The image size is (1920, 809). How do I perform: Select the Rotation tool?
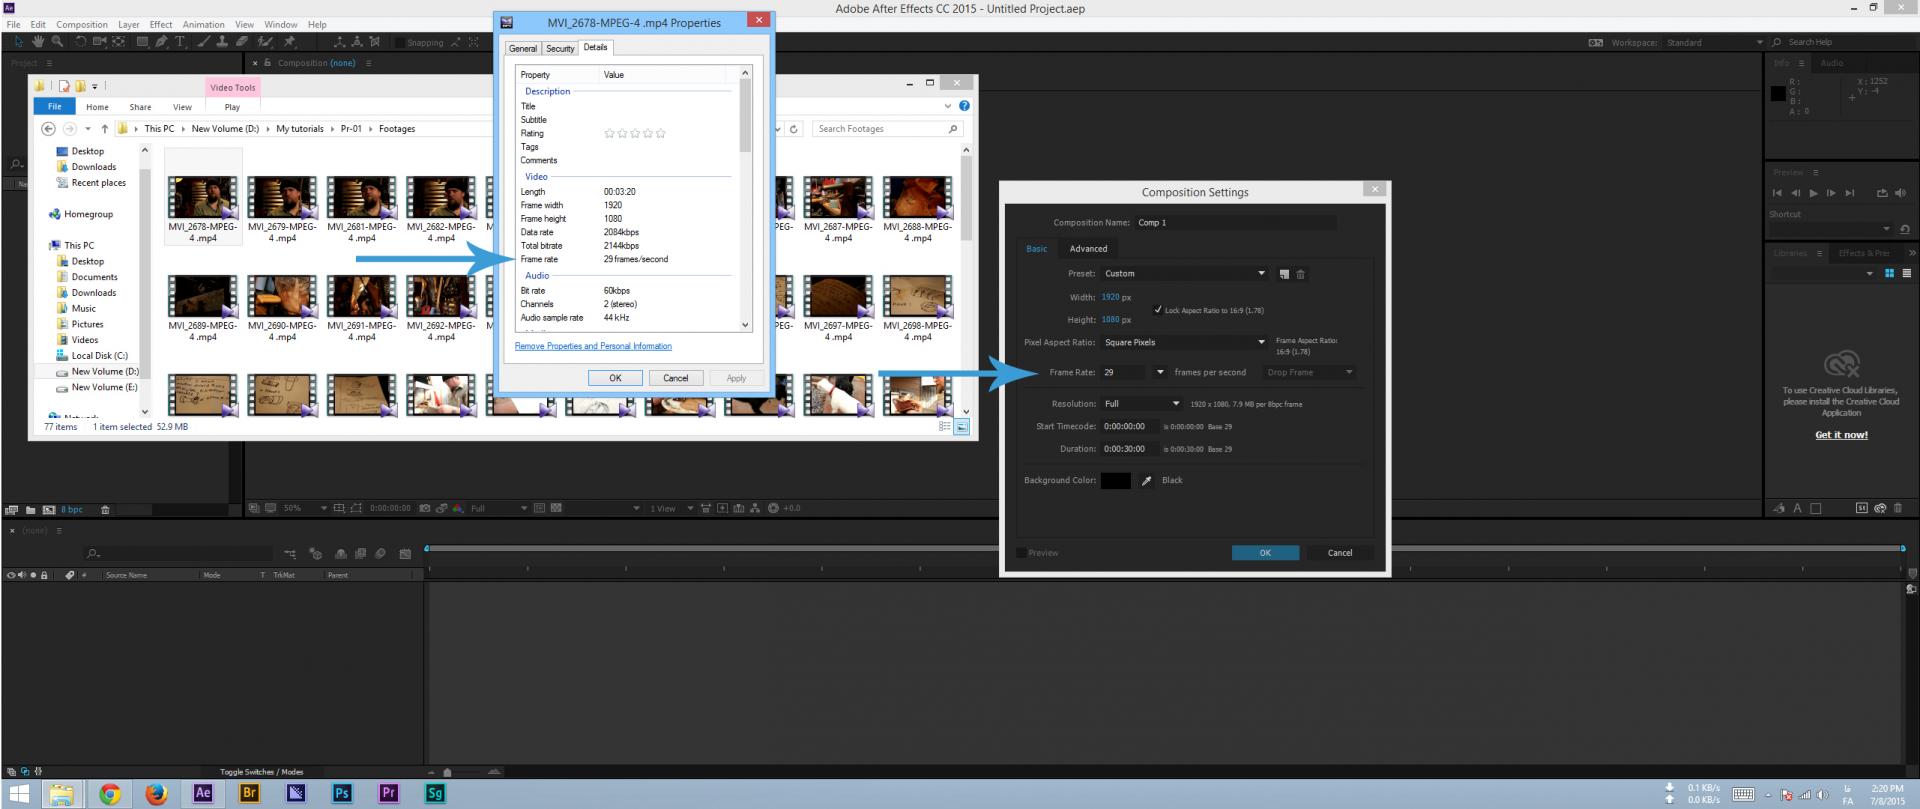click(81, 42)
